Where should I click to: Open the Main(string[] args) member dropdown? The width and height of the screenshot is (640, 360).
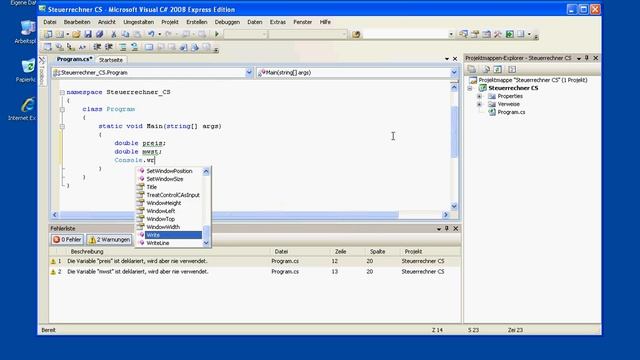tap(454, 73)
